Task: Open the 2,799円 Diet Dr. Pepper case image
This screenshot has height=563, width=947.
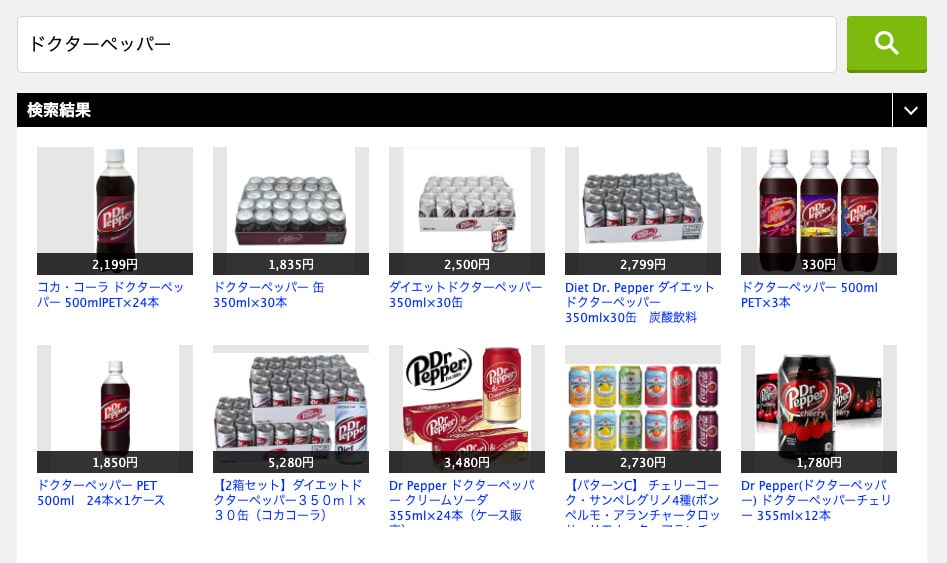Action: (643, 210)
